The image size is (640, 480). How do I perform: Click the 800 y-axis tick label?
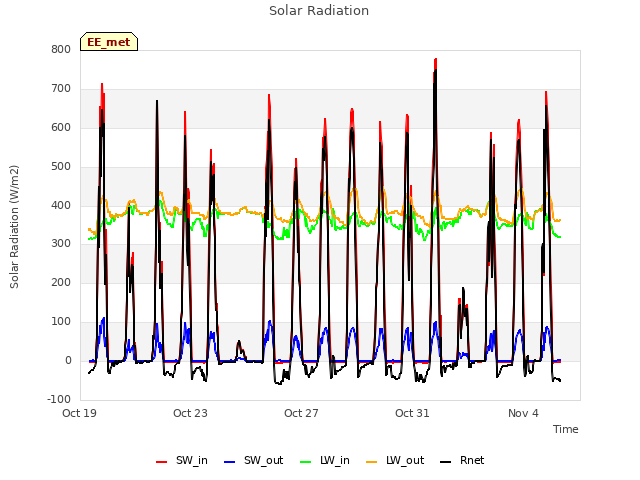click(61, 50)
